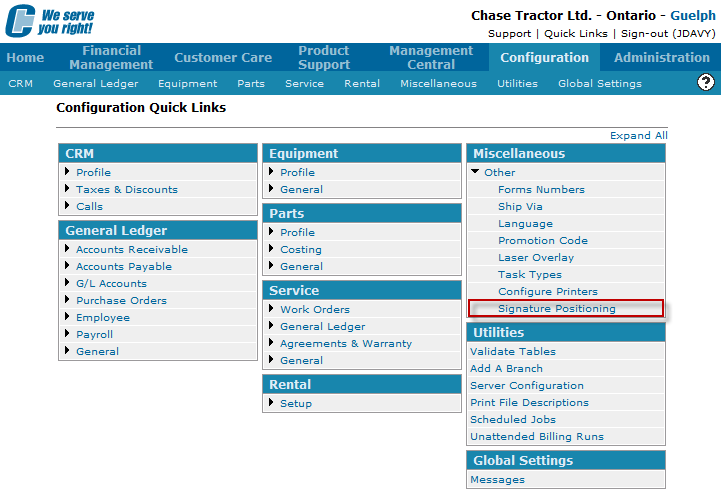
Task: Open the Support link
Action: coord(509,34)
